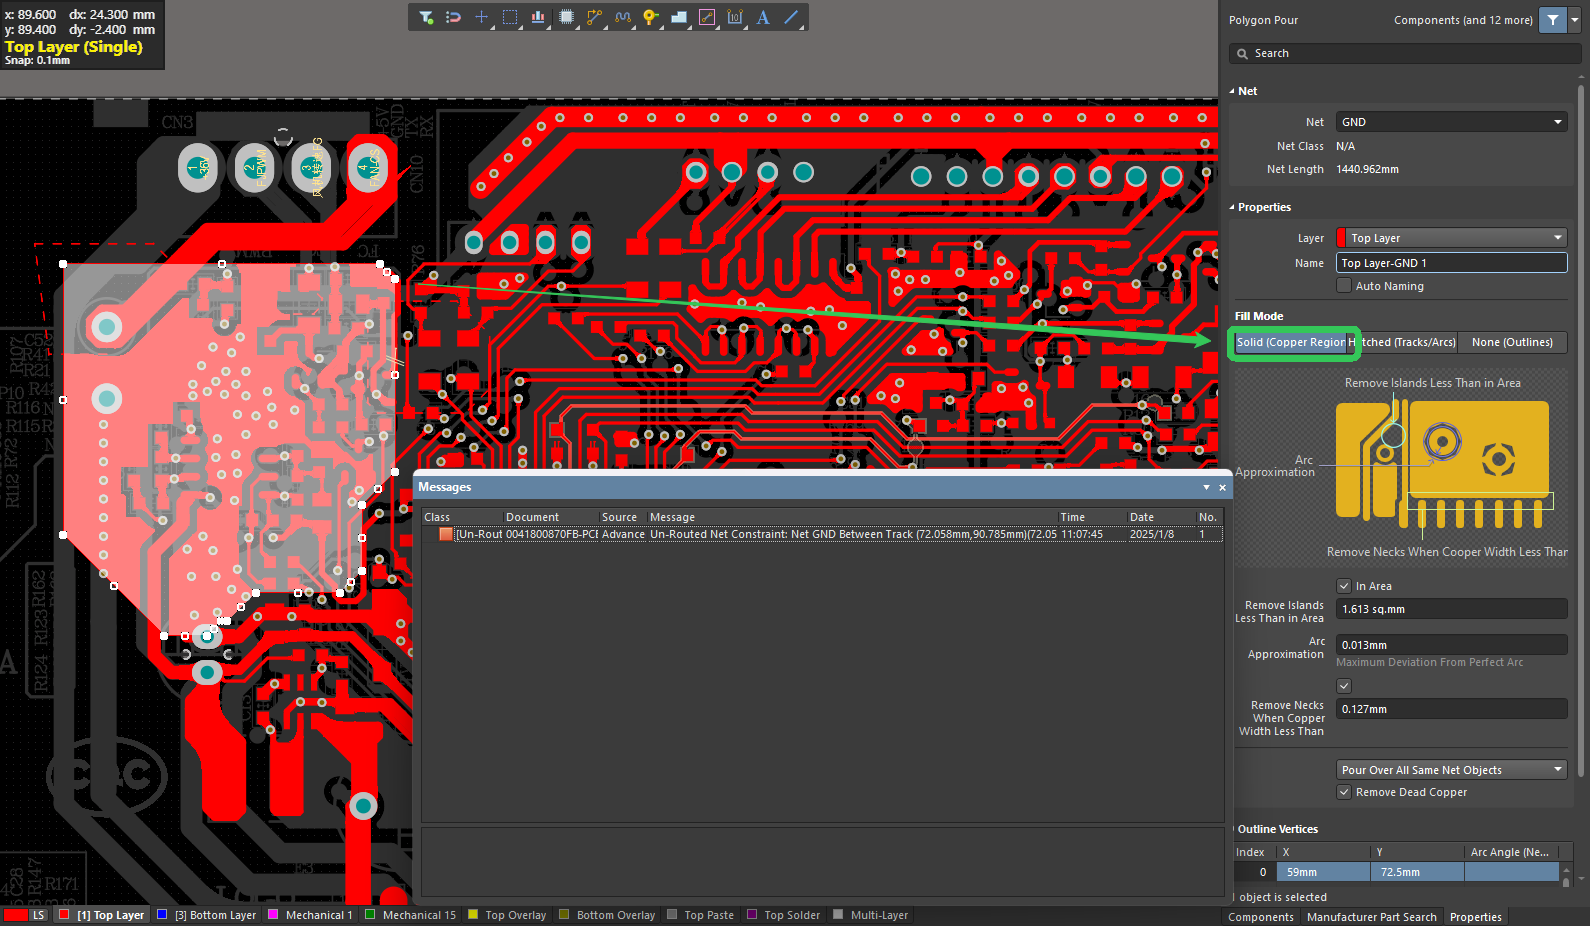Enable the Auto Naming checkbox
This screenshot has width=1590, height=926.
coord(1344,286)
